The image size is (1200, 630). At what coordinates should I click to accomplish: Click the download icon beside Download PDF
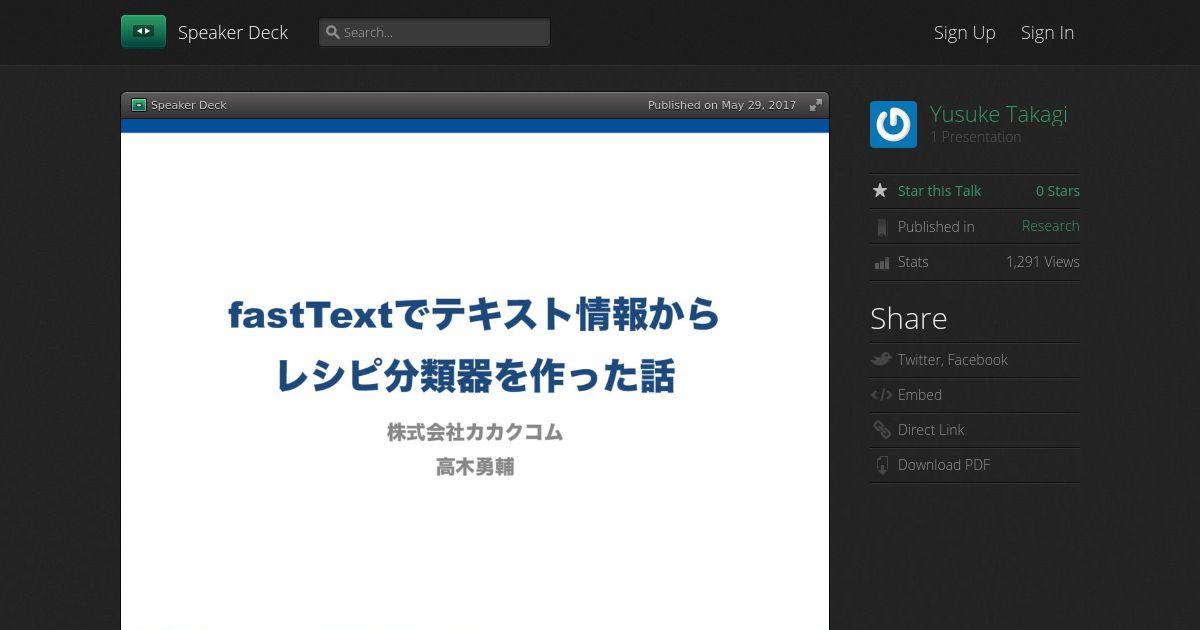pos(881,465)
